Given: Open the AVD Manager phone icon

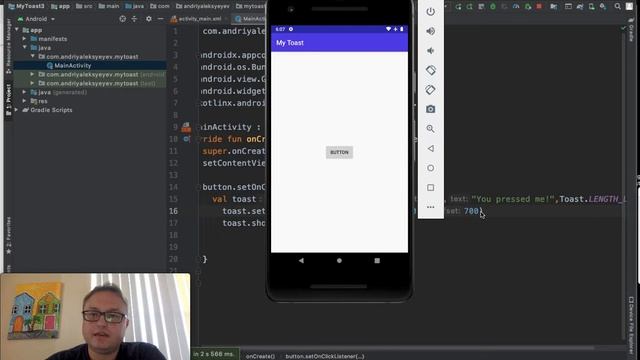Looking at the screenshot, I should [591, 7].
